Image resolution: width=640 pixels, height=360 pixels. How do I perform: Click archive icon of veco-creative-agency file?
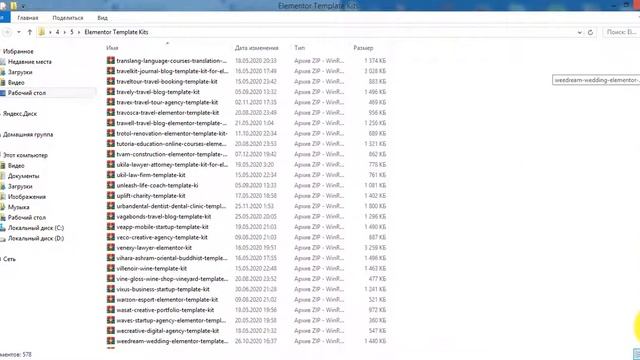click(111, 237)
